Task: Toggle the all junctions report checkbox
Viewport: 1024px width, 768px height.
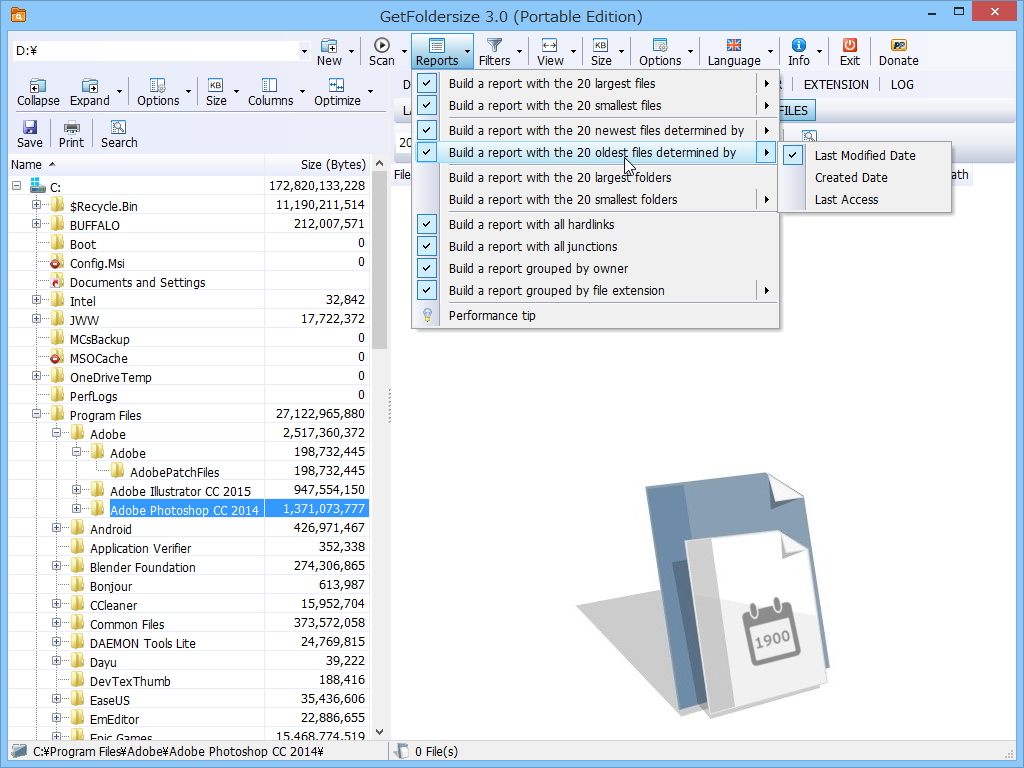Action: click(x=426, y=246)
